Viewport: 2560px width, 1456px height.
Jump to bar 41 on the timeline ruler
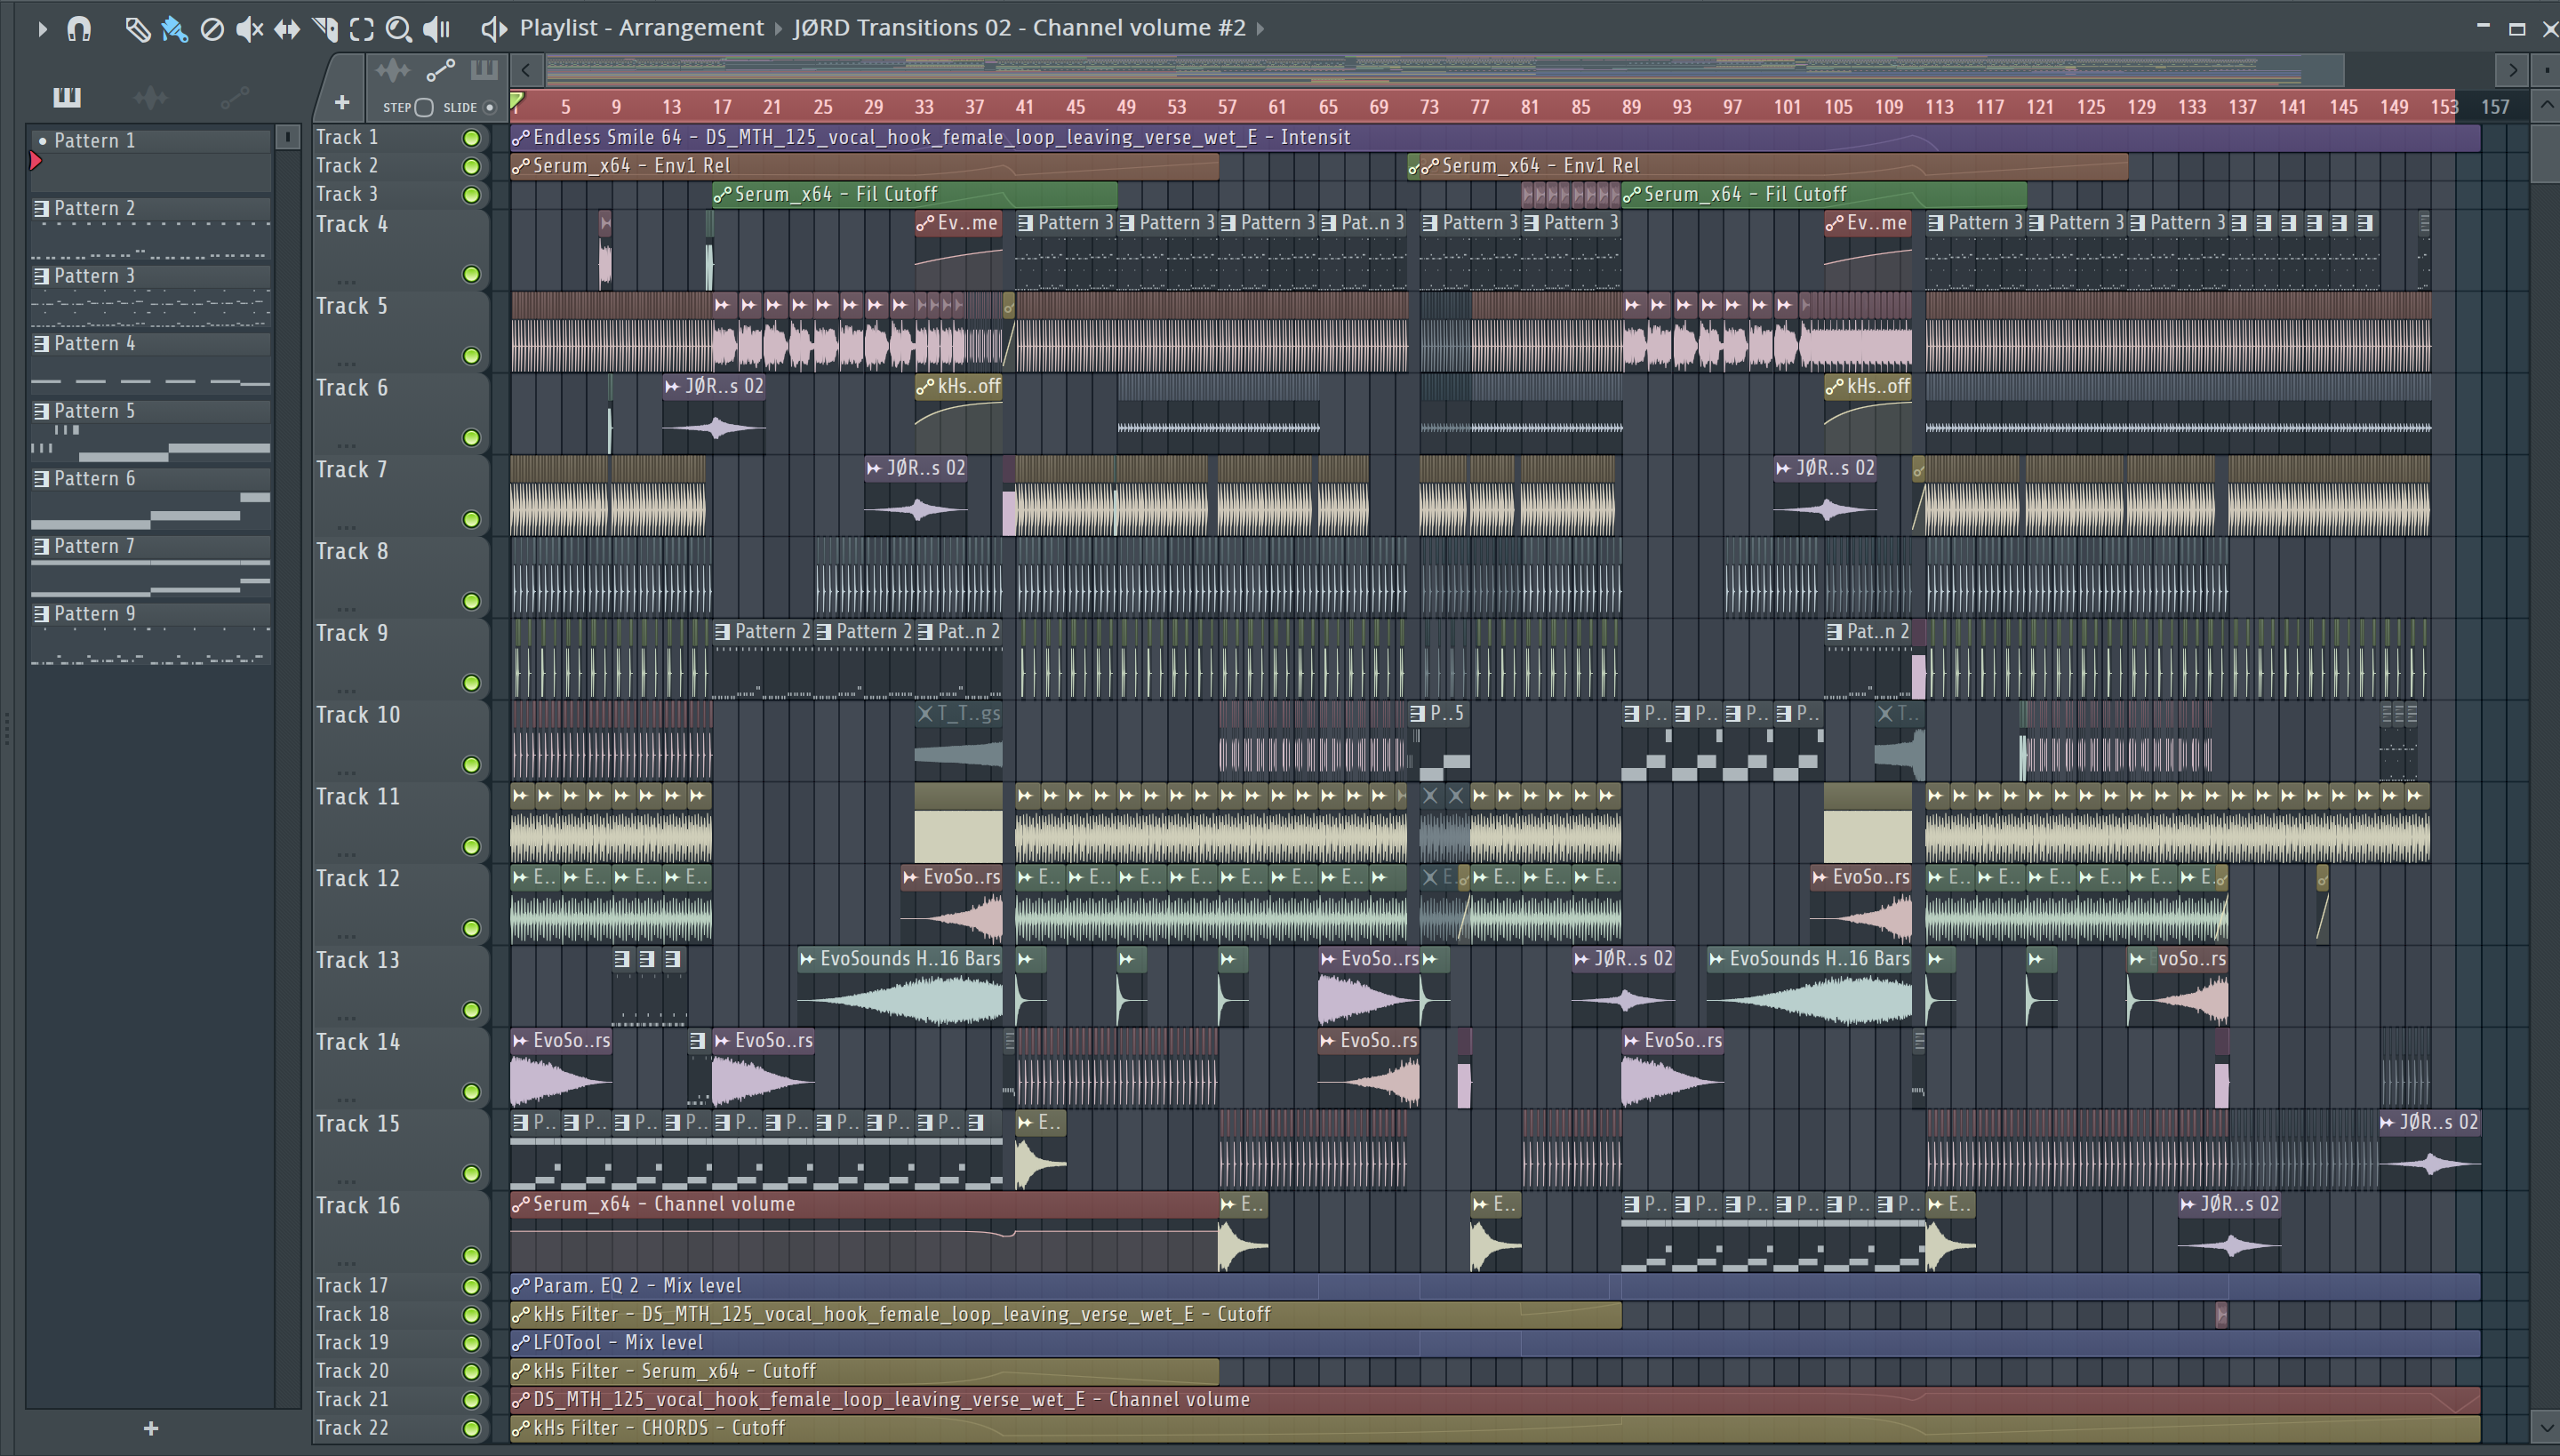[x=1024, y=107]
